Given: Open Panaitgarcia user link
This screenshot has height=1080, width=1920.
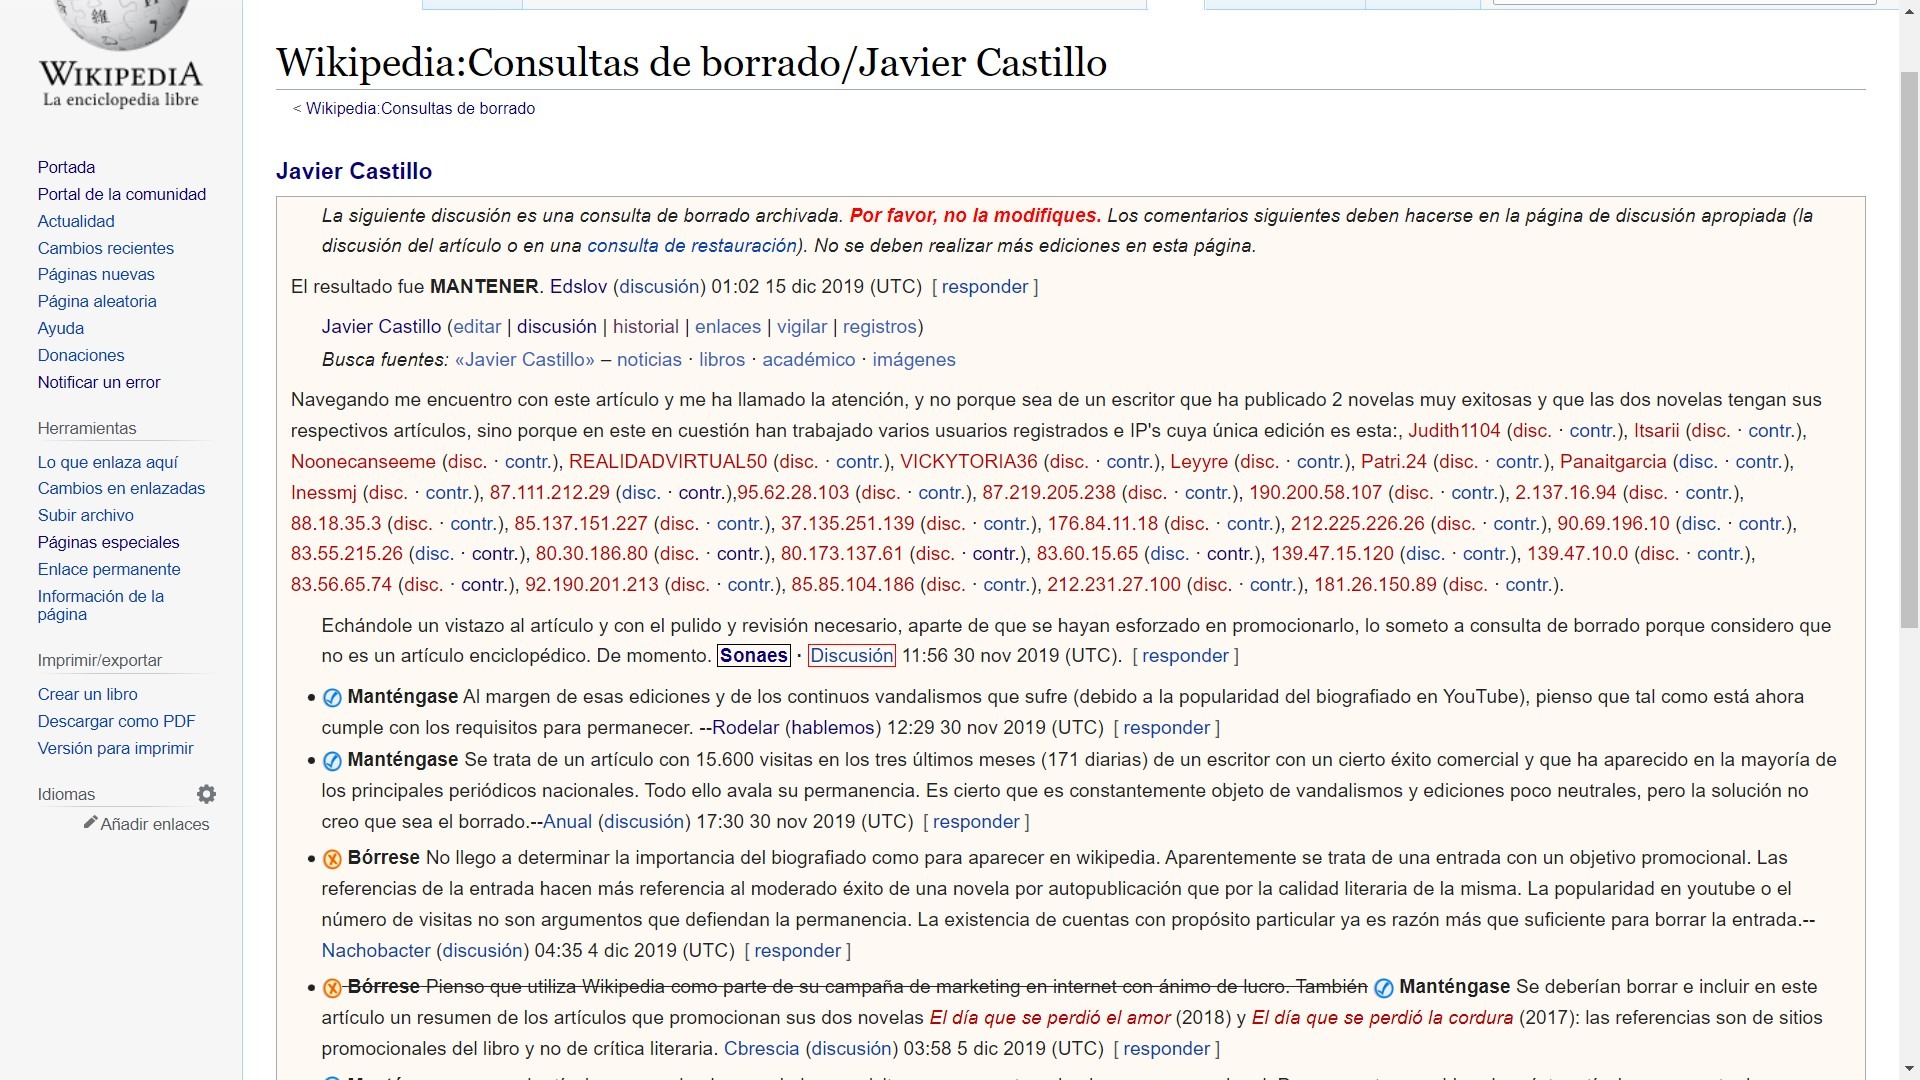Looking at the screenshot, I should [1613, 462].
